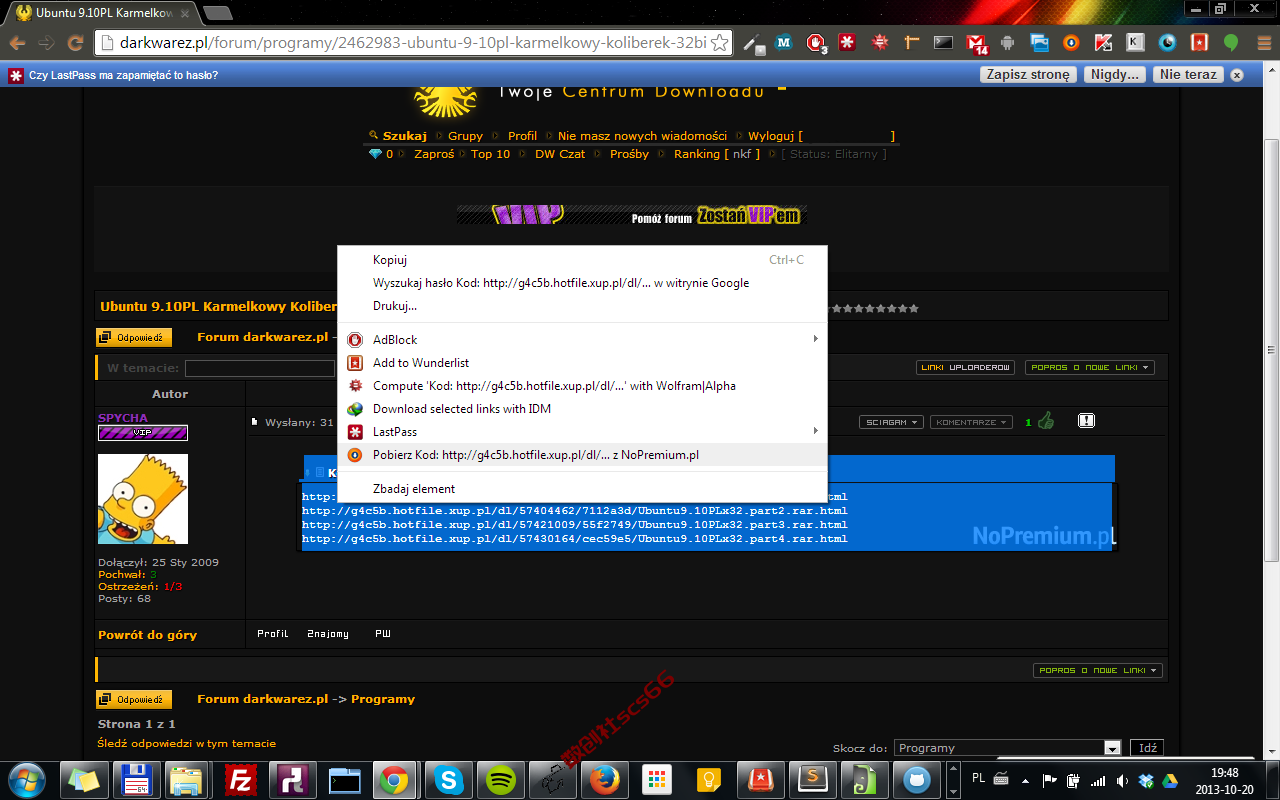Click the LastPass extension icon in the toolbar
This screenshot has height=800, width=1280.
847,43
